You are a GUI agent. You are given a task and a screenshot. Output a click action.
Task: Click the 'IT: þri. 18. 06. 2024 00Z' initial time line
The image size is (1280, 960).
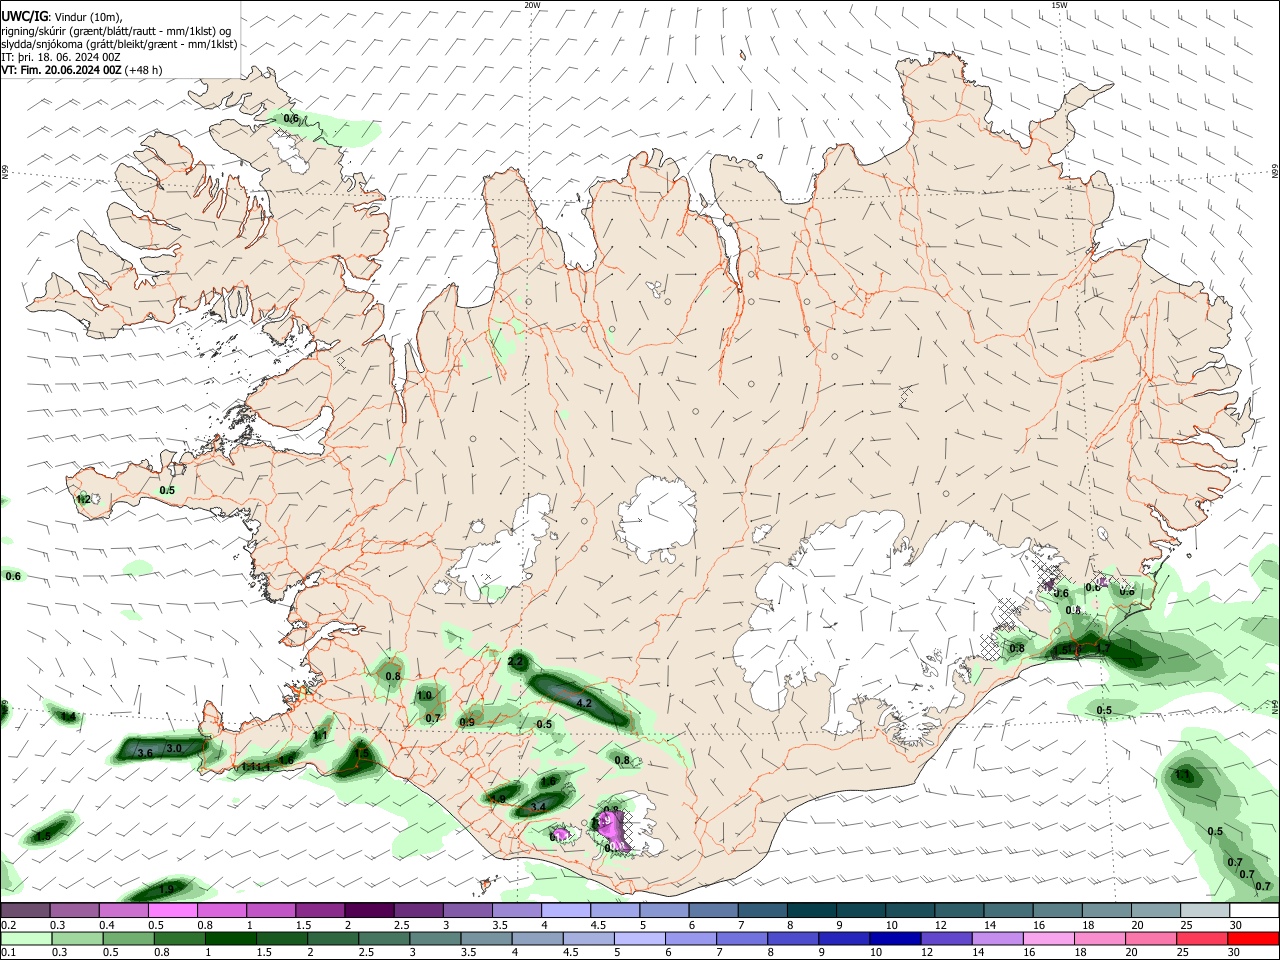point(61,57)
